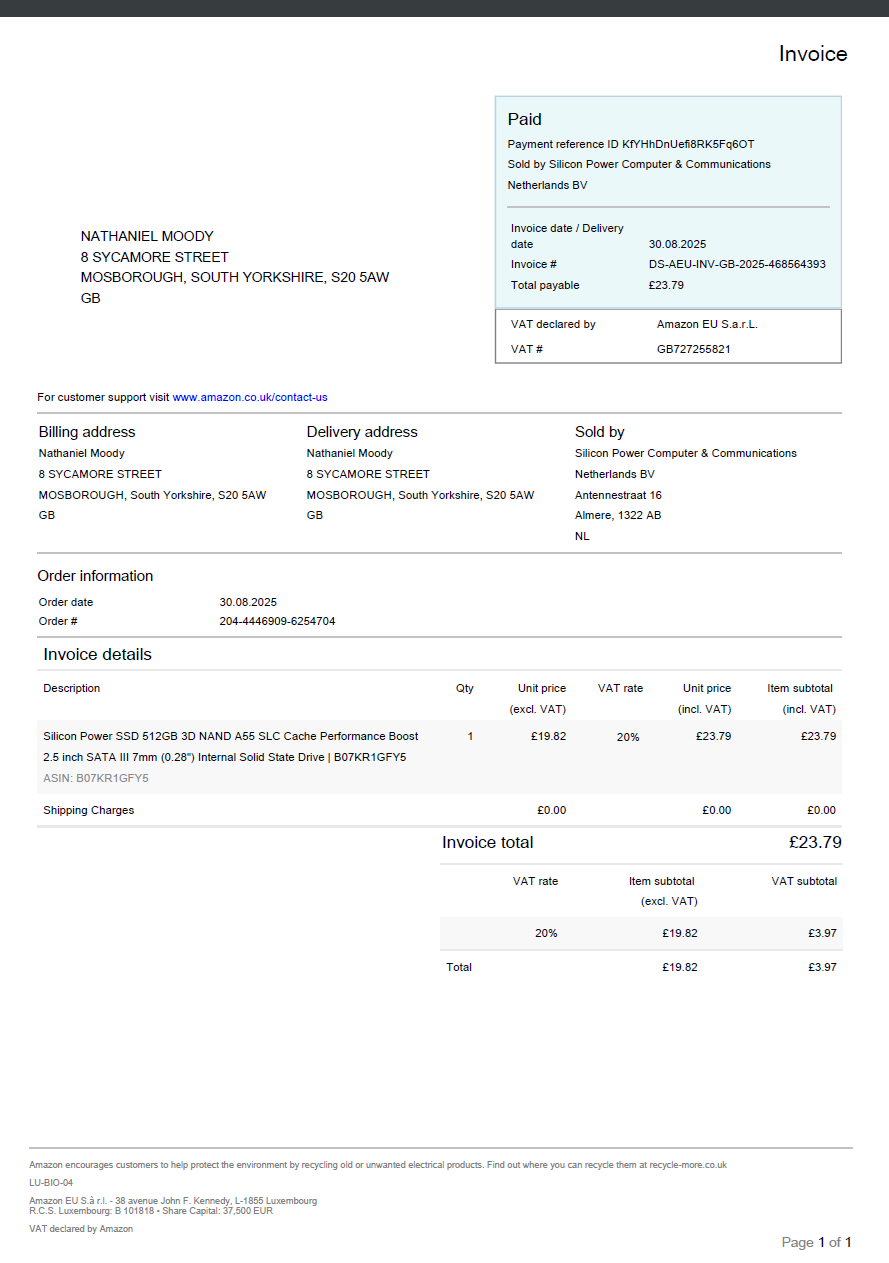Click the VAT number GB727255821
The width and height of the screenshot is (889, 1263).
pos(693,349)
